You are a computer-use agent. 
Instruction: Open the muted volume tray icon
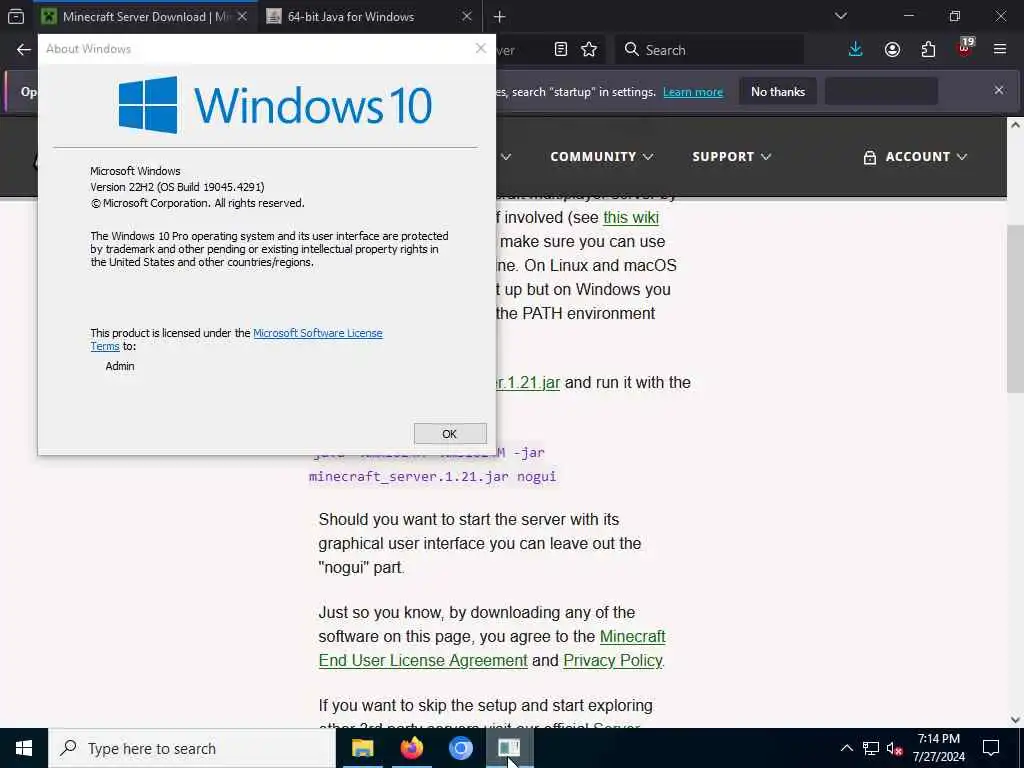pos(894,748)
